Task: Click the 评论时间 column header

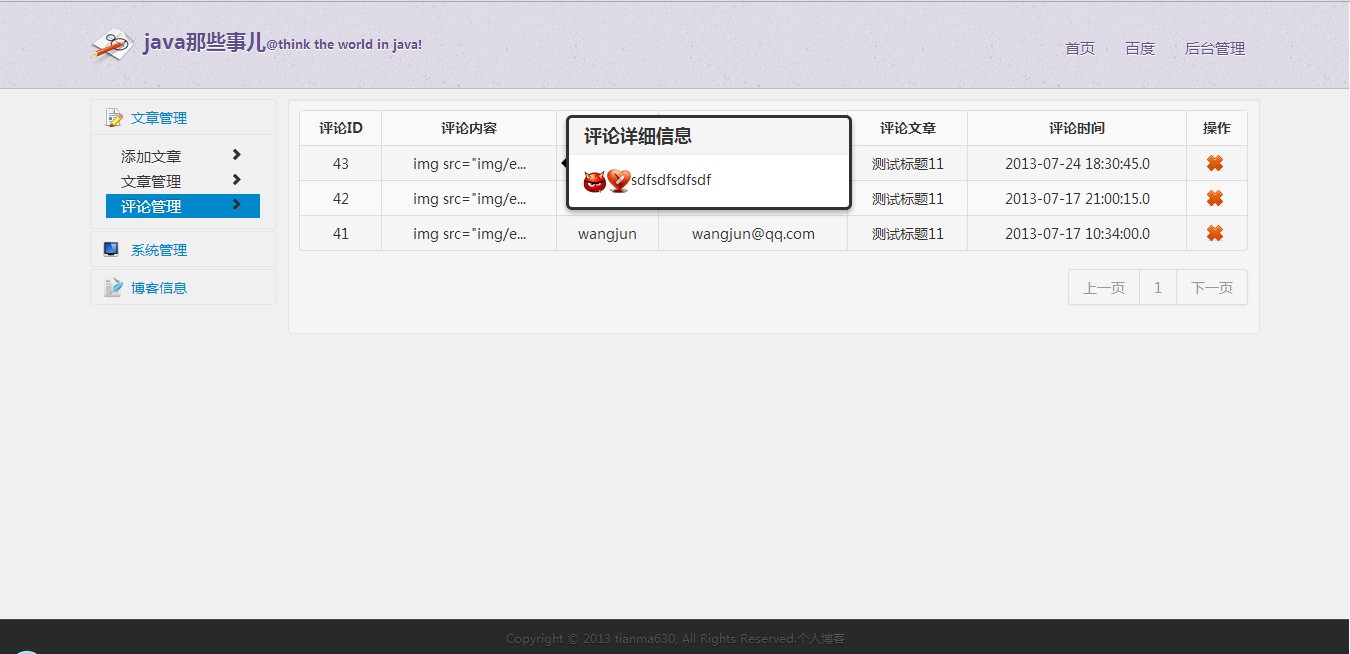Action: 1077,128
